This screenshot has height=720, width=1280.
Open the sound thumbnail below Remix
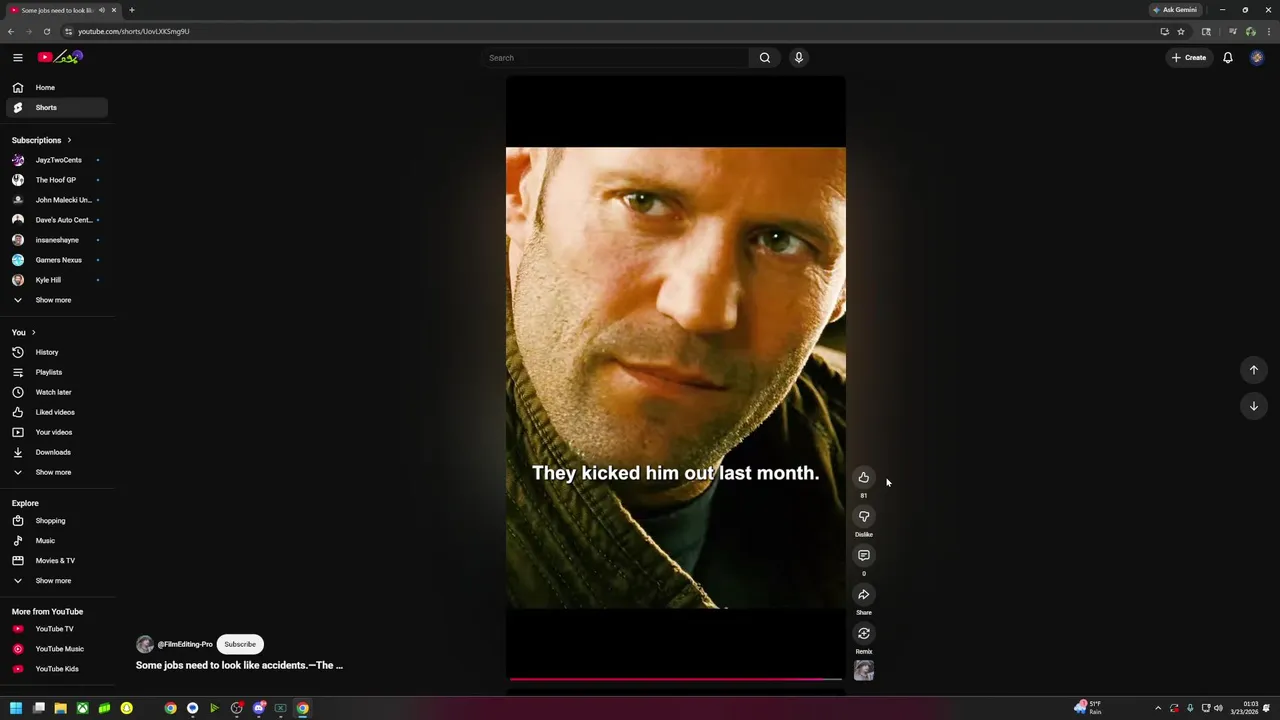[864, 671]
